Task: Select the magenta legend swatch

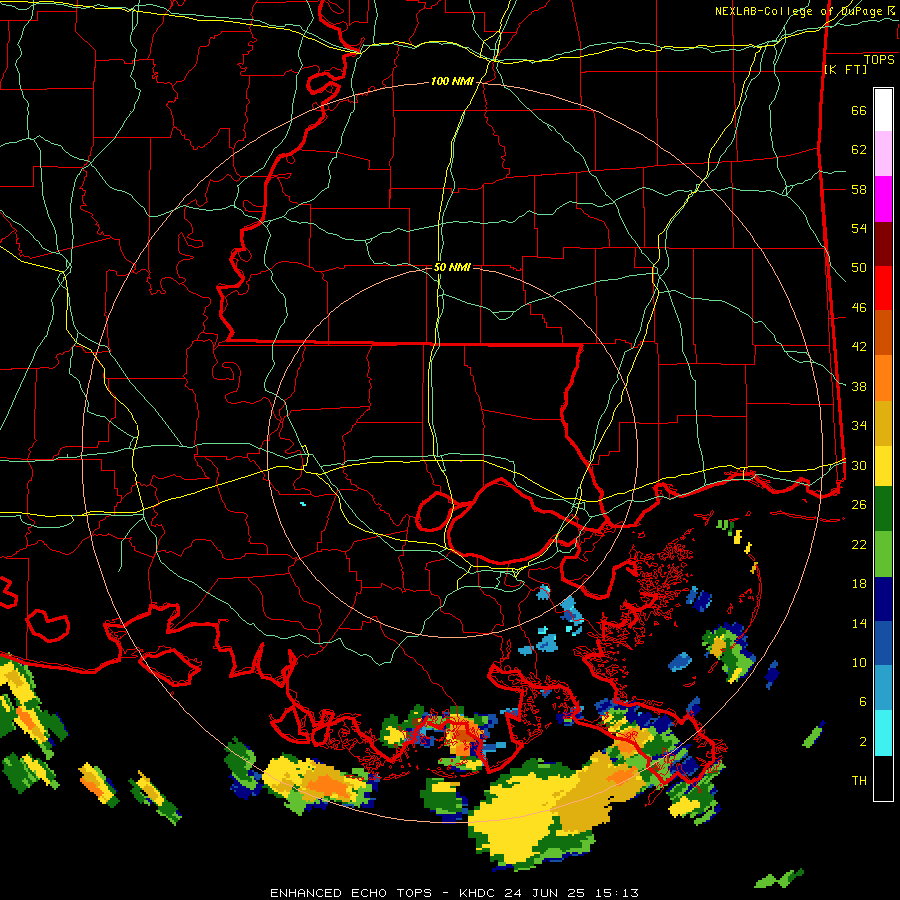Action: click(883, 199)
